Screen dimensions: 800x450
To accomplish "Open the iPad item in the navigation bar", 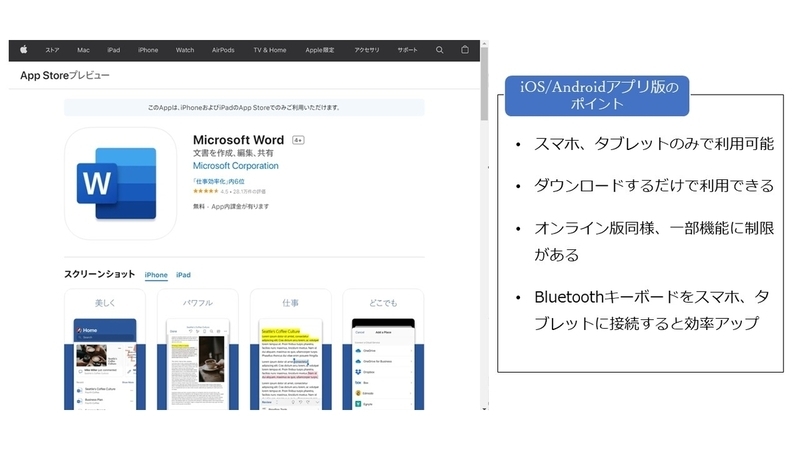I will click(x=114, y=50).
